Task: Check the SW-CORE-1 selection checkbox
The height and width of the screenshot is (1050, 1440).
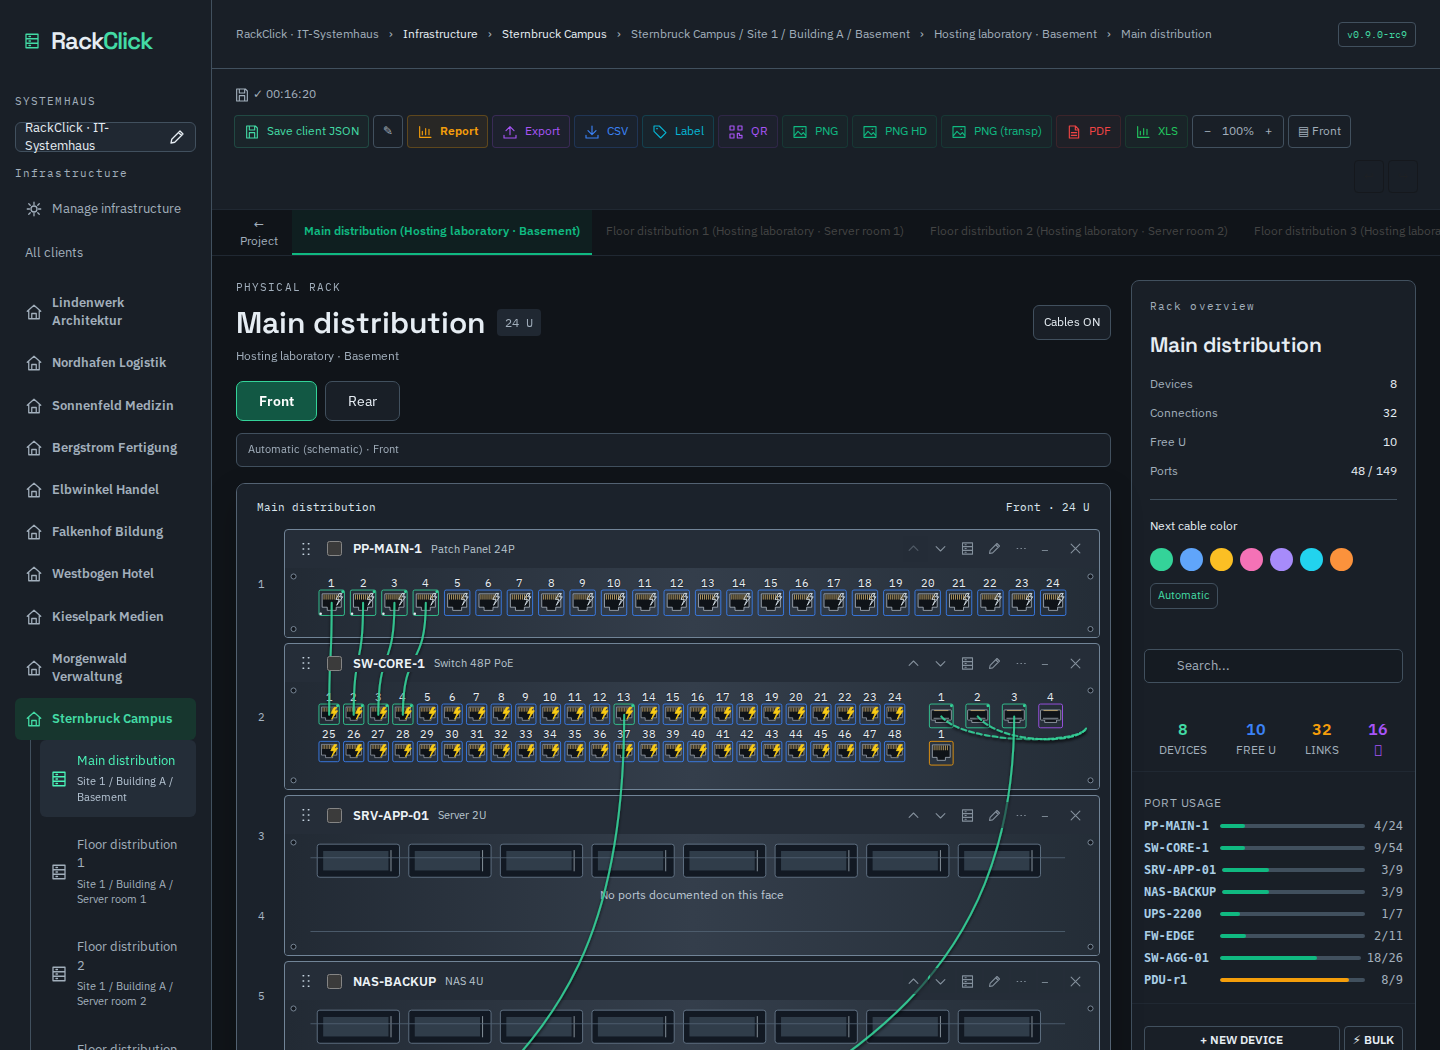Action: coord(335,664)
